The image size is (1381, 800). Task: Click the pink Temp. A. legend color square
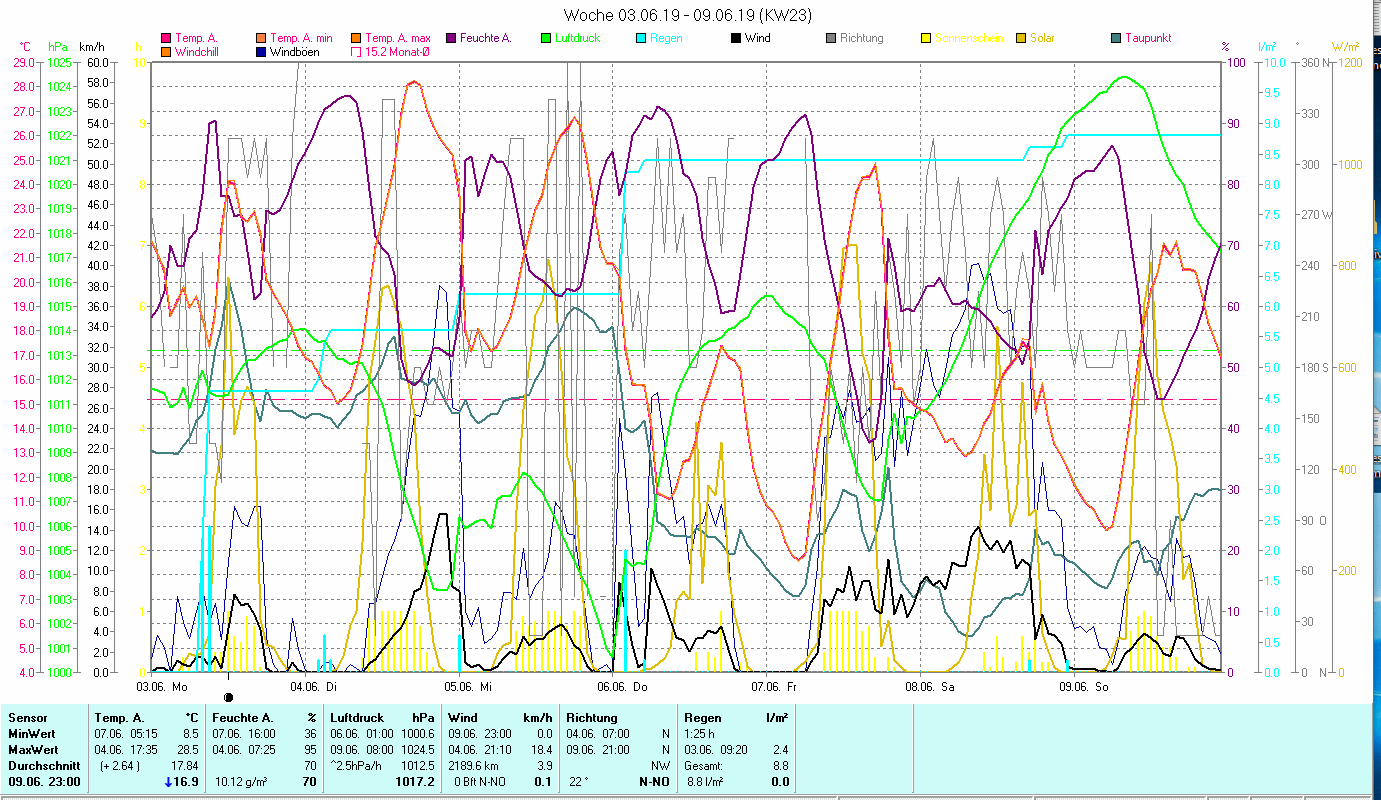[165, 38]
